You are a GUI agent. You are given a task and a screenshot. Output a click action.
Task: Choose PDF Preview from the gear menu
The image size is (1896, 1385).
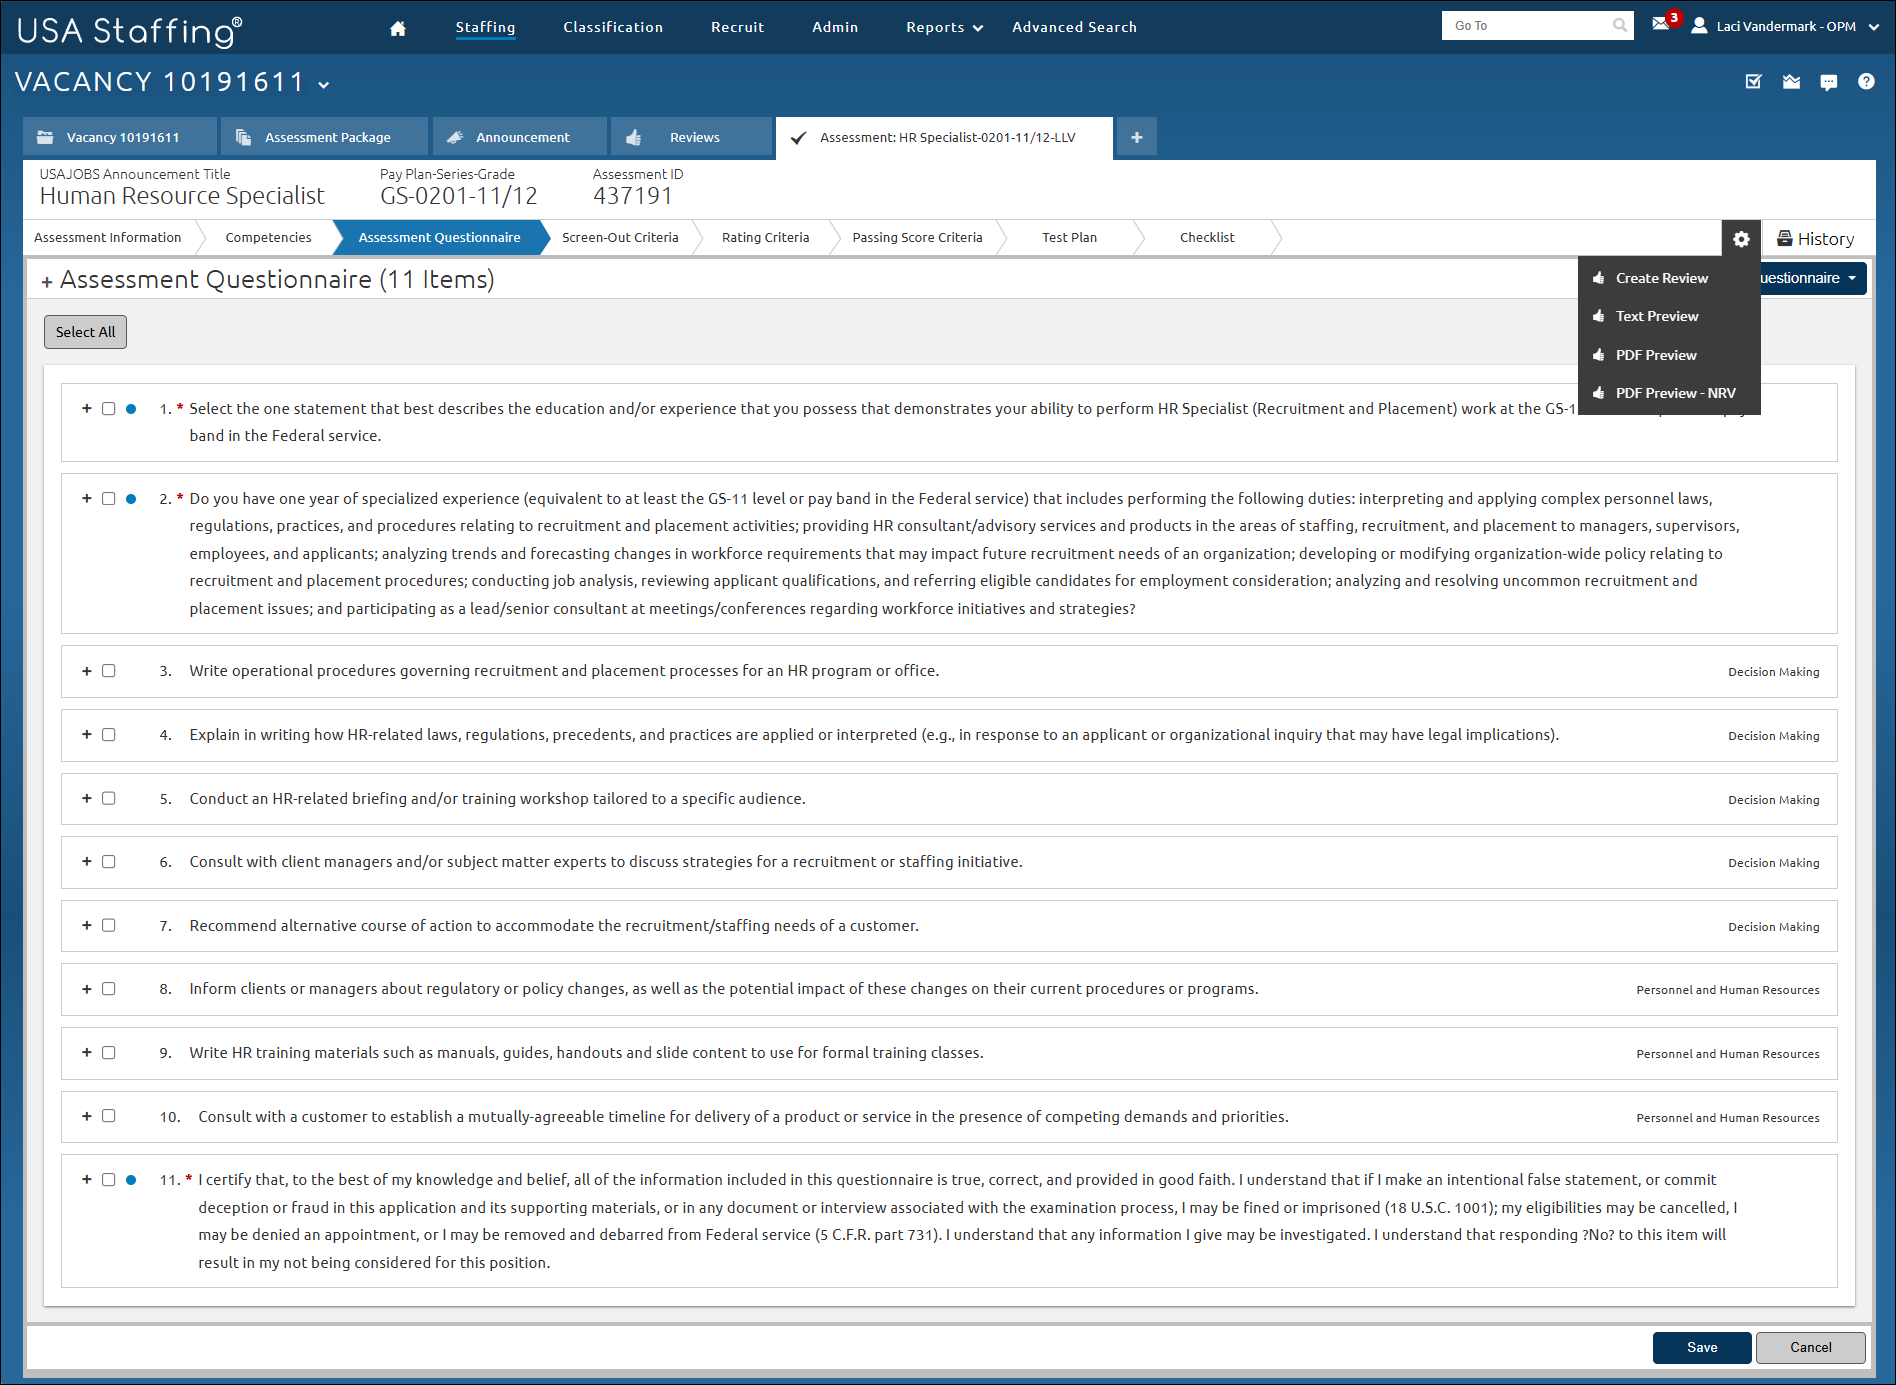(1656, 355)
